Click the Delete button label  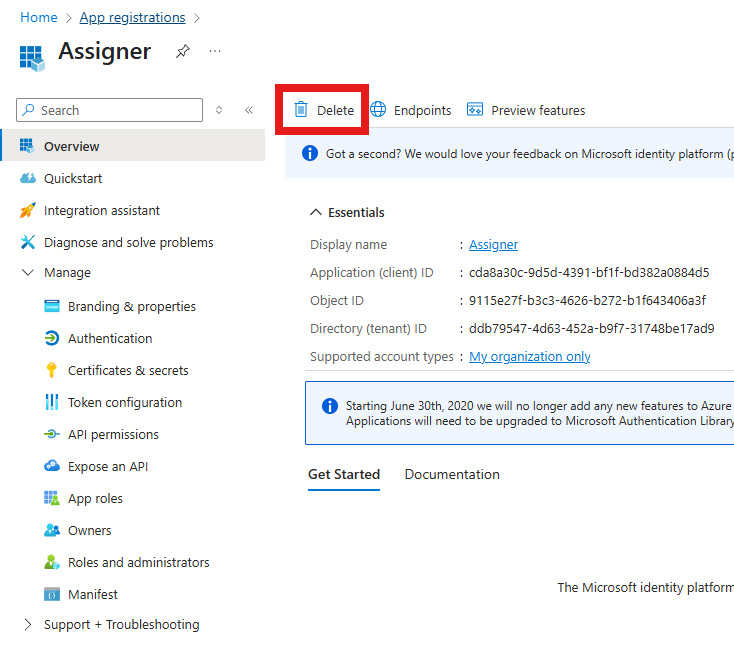click(335, 110)
